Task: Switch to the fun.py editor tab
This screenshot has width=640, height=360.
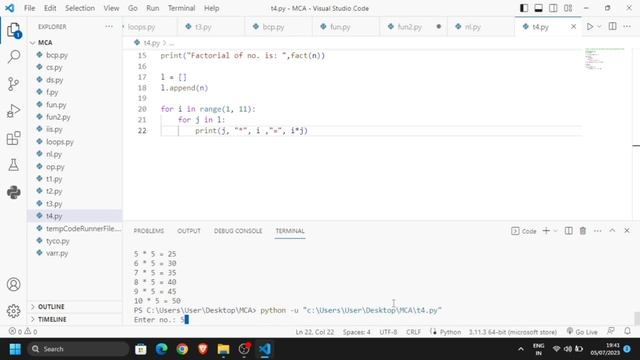Action: pos(346,27)
